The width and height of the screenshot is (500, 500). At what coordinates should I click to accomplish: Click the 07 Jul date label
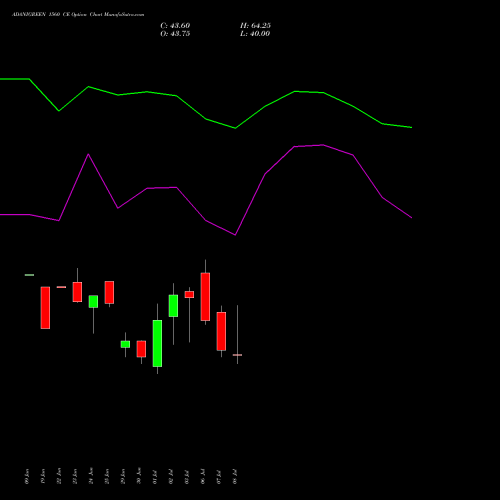click(219, 477)
